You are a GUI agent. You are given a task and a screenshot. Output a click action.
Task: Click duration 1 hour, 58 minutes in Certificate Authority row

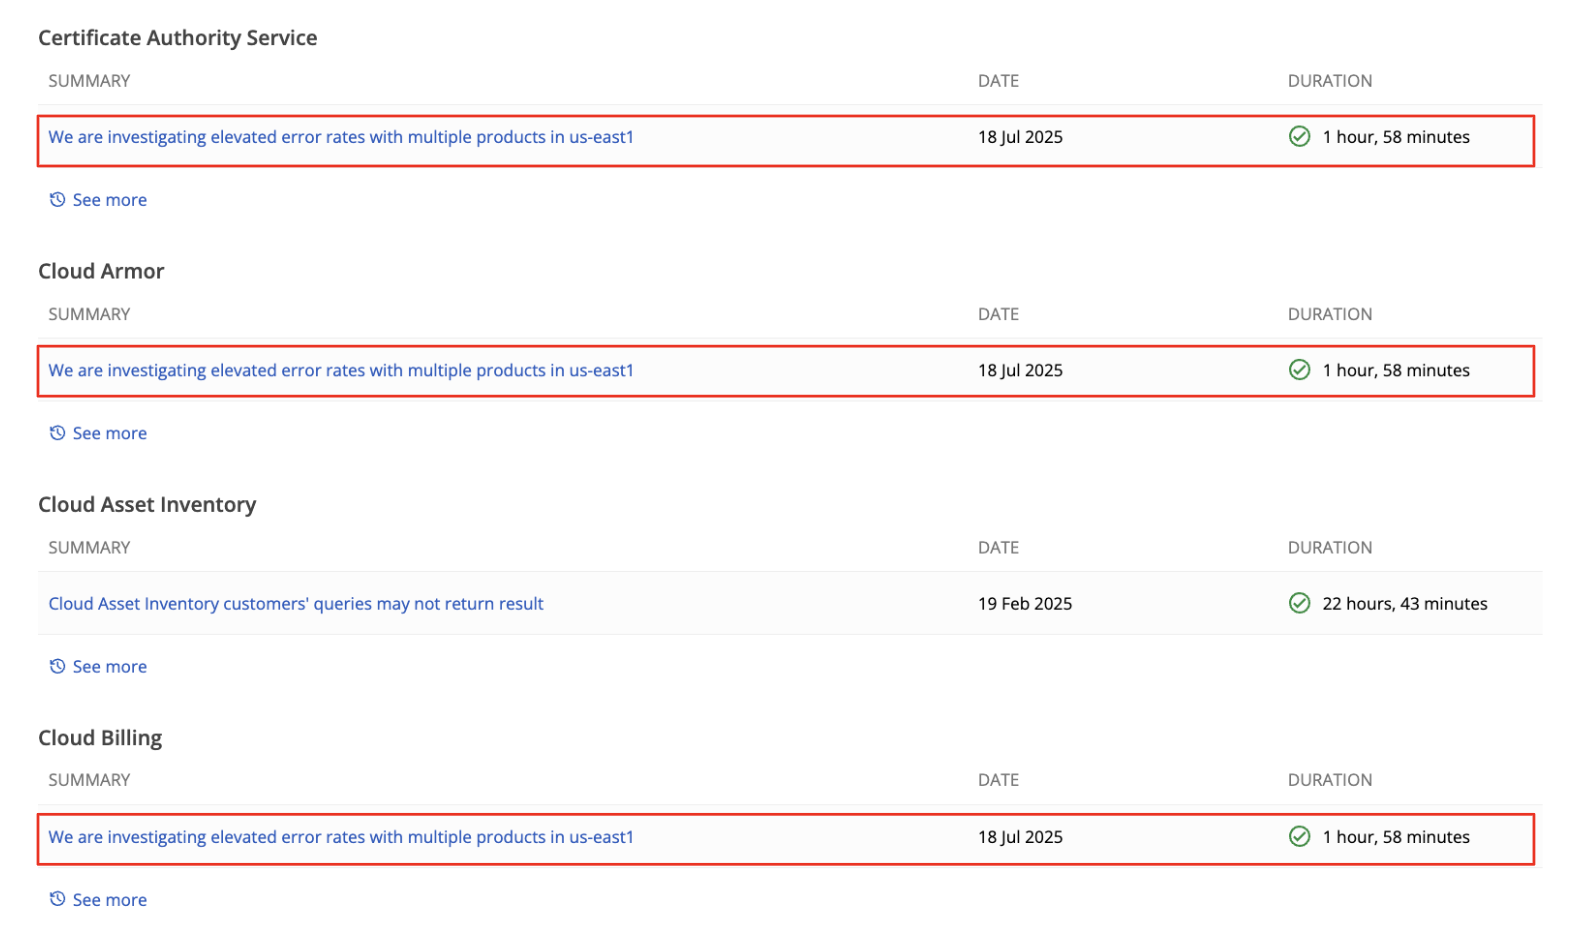click(x=1396, y=137)
